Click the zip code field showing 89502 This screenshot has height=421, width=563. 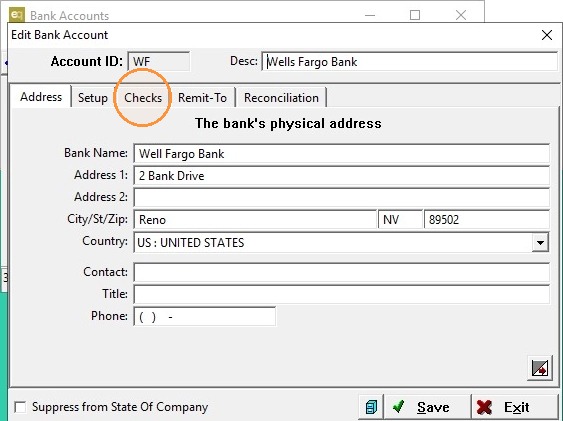pyautogui.click(x=487, y=219)
